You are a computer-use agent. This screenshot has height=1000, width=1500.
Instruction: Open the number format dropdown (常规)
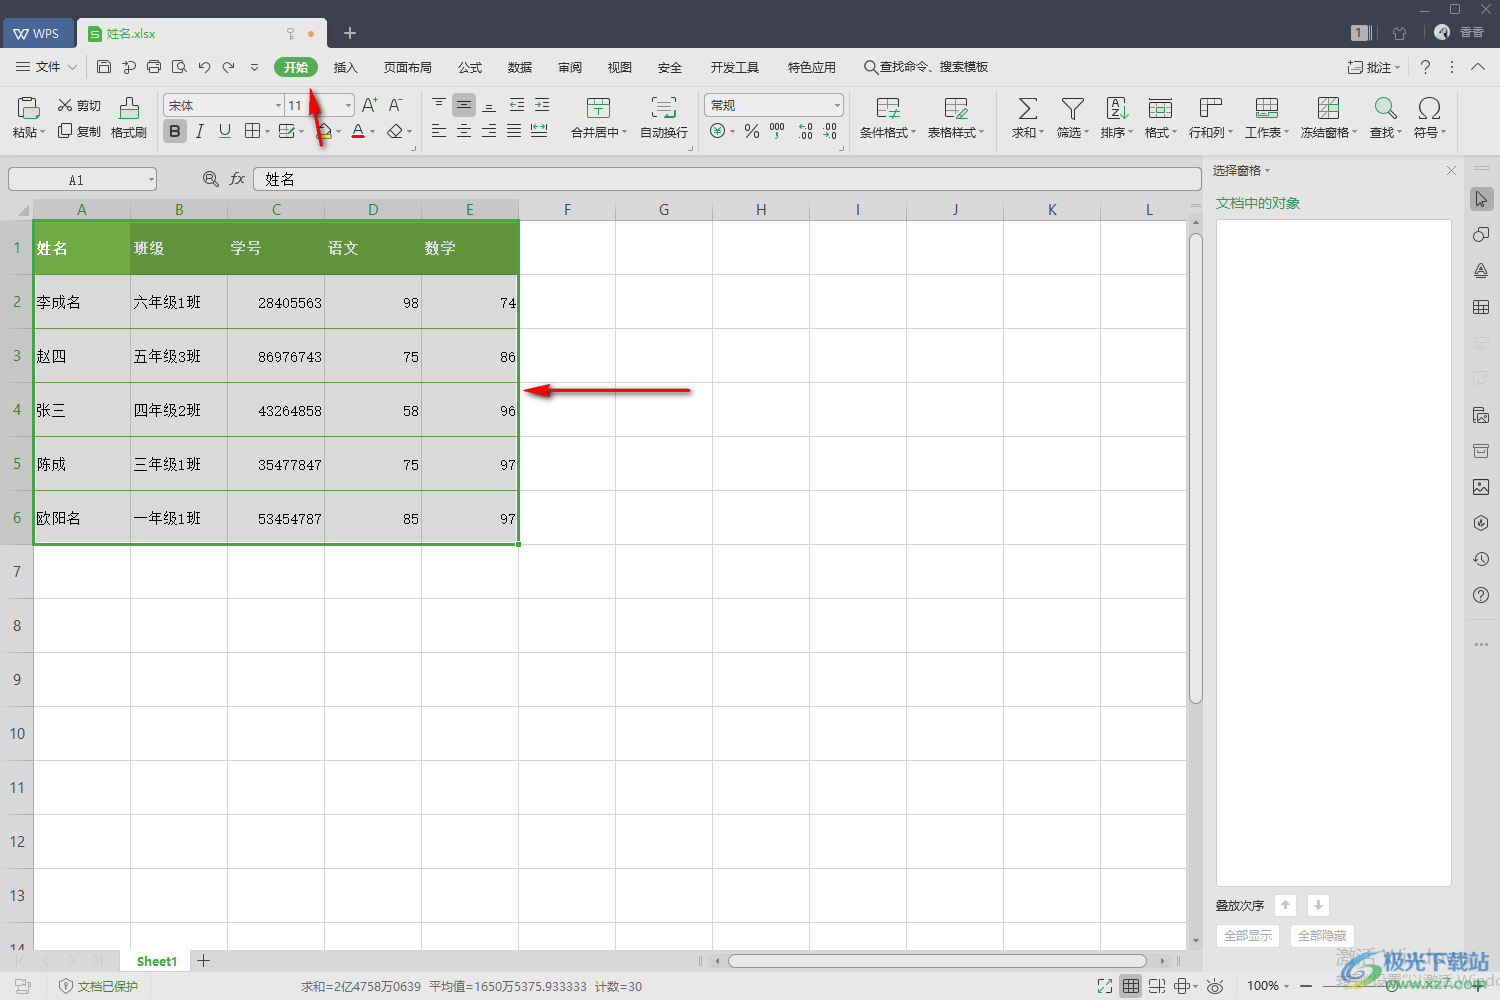tap(837, 105)
